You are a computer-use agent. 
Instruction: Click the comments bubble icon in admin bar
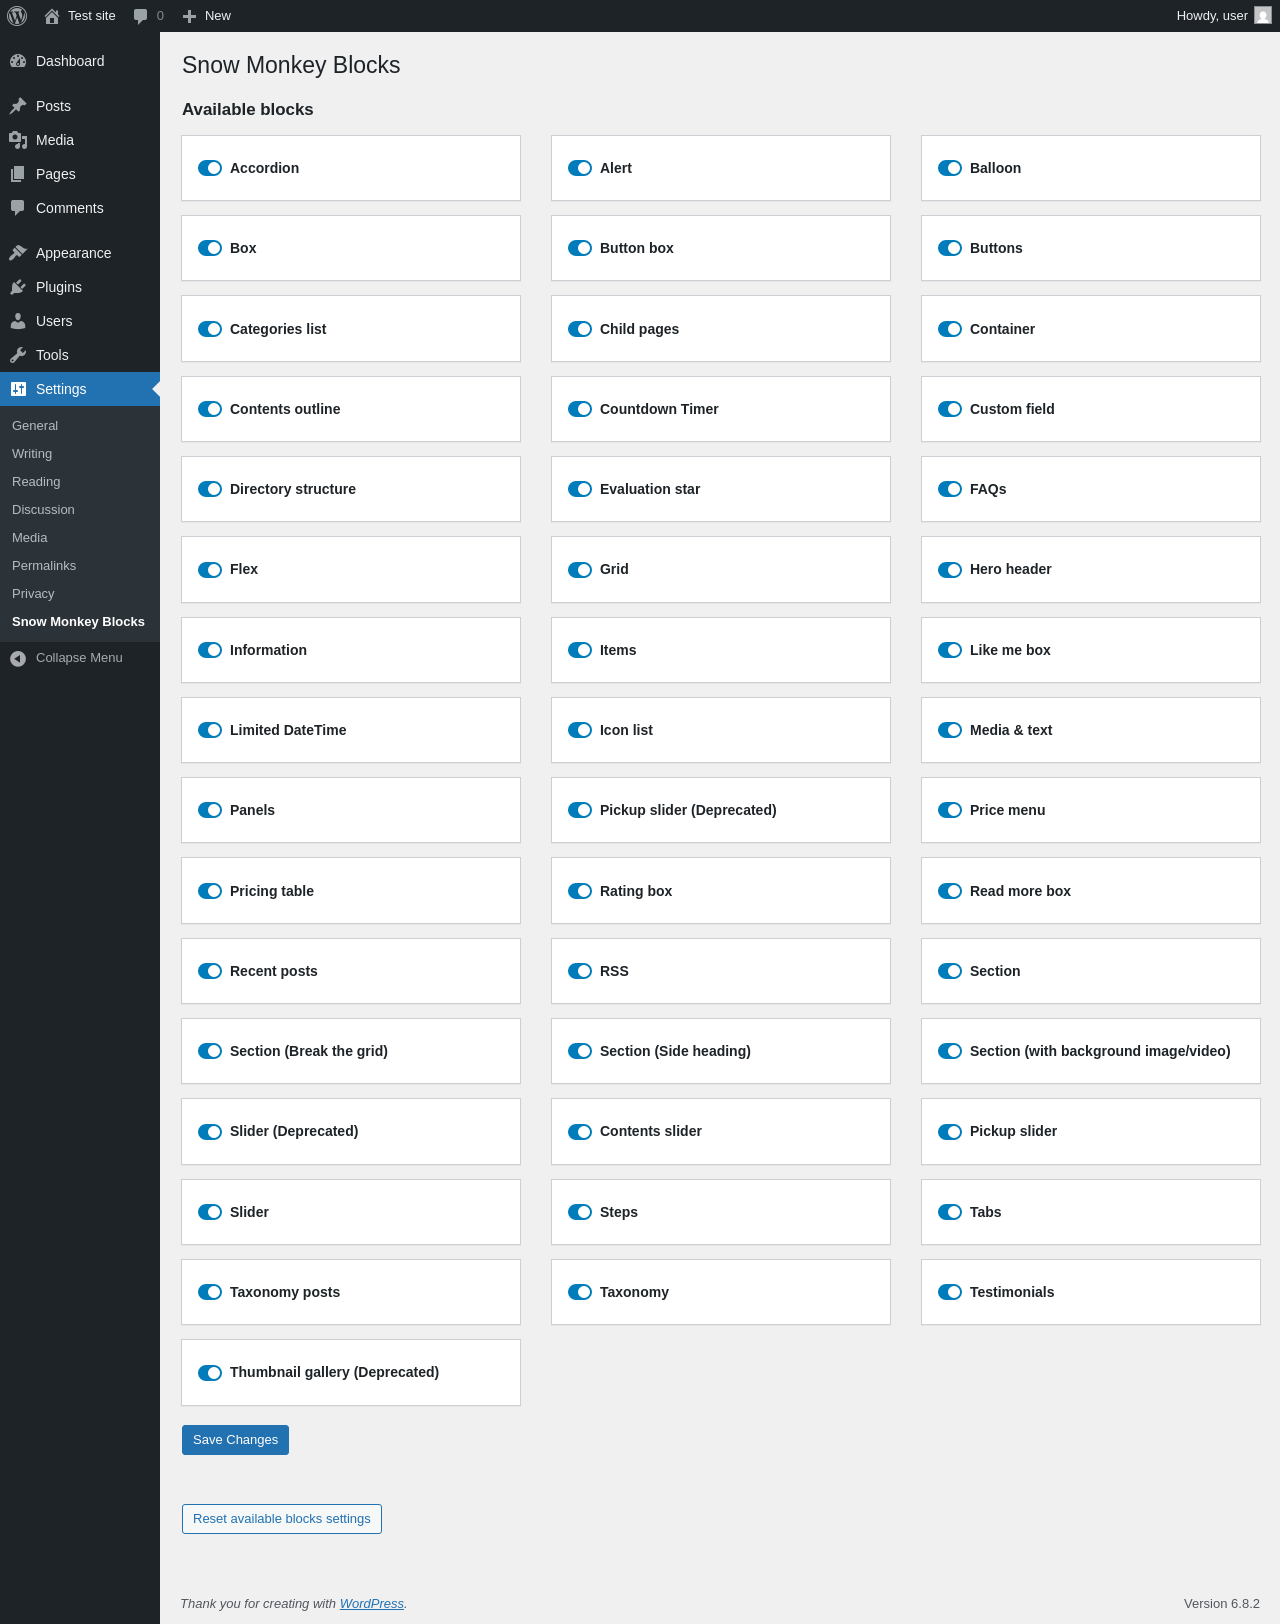141,16
